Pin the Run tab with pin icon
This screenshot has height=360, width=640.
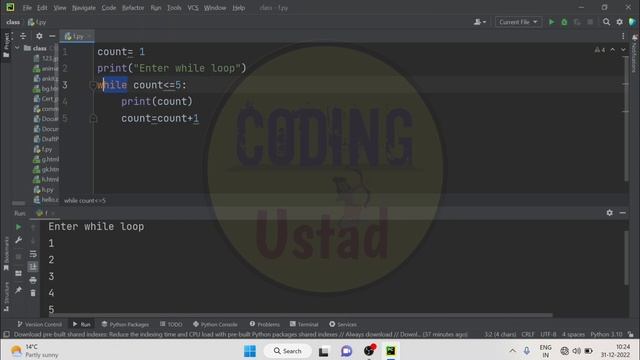pyautogui.click(x=18, y=290)
